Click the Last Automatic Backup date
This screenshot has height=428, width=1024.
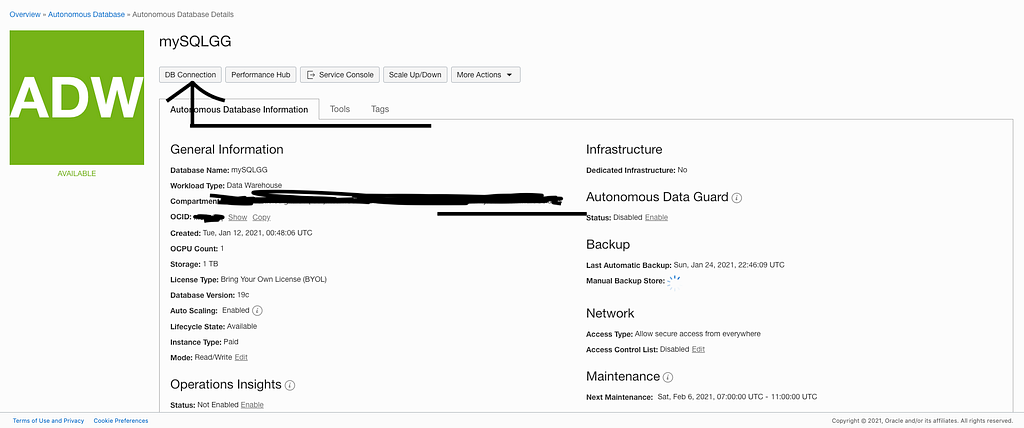[729, 265]
